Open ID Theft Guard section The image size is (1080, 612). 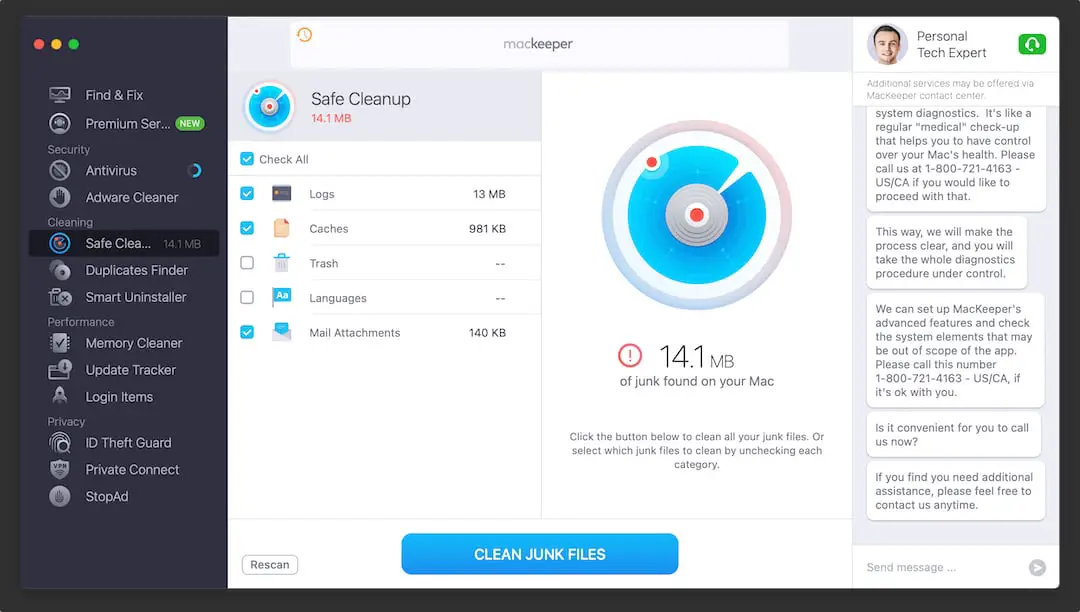tap(124, 443)
